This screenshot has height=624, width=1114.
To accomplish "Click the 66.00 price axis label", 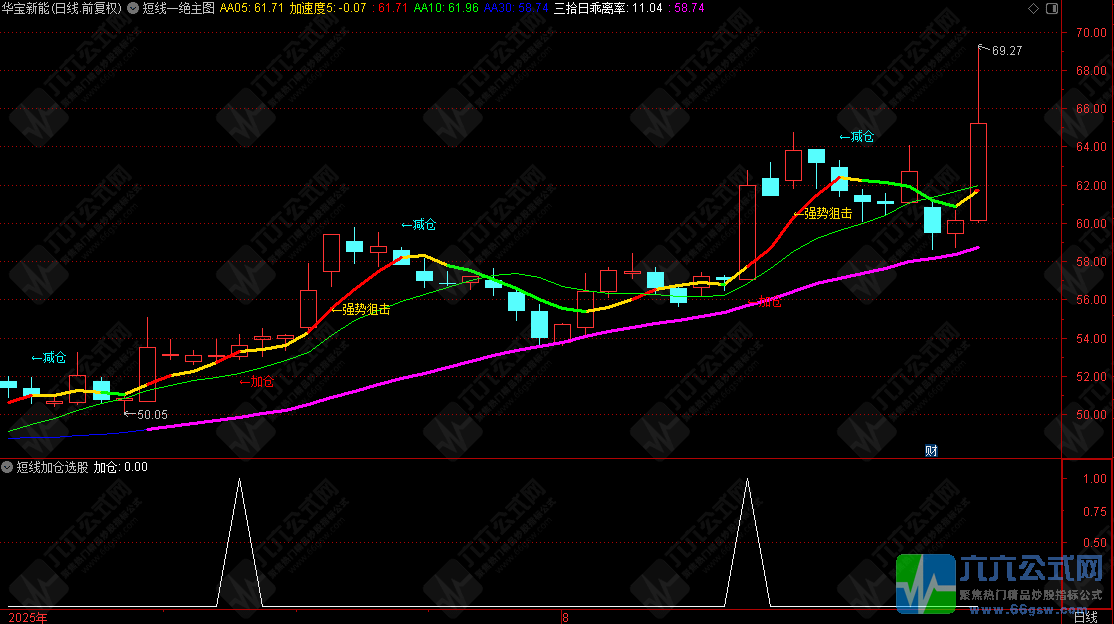I will click(1091, 109).
